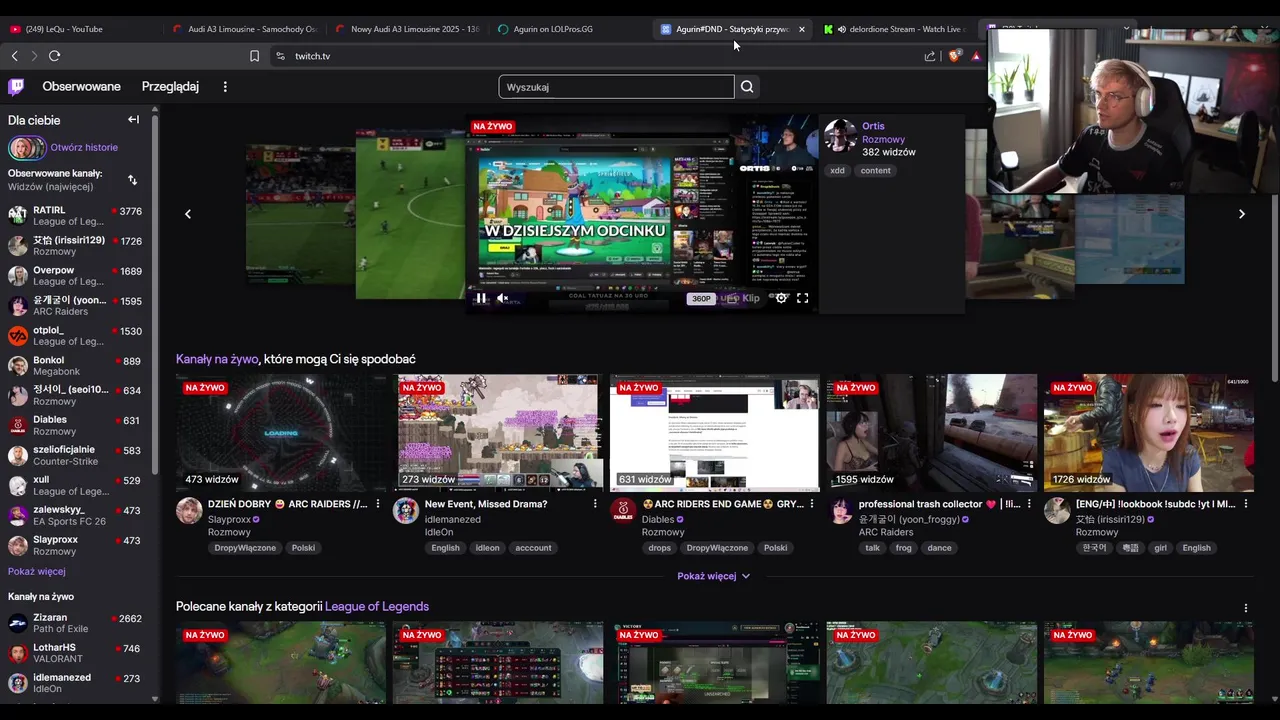
Task: Reload the page
Action: click(x=54, y=56)
